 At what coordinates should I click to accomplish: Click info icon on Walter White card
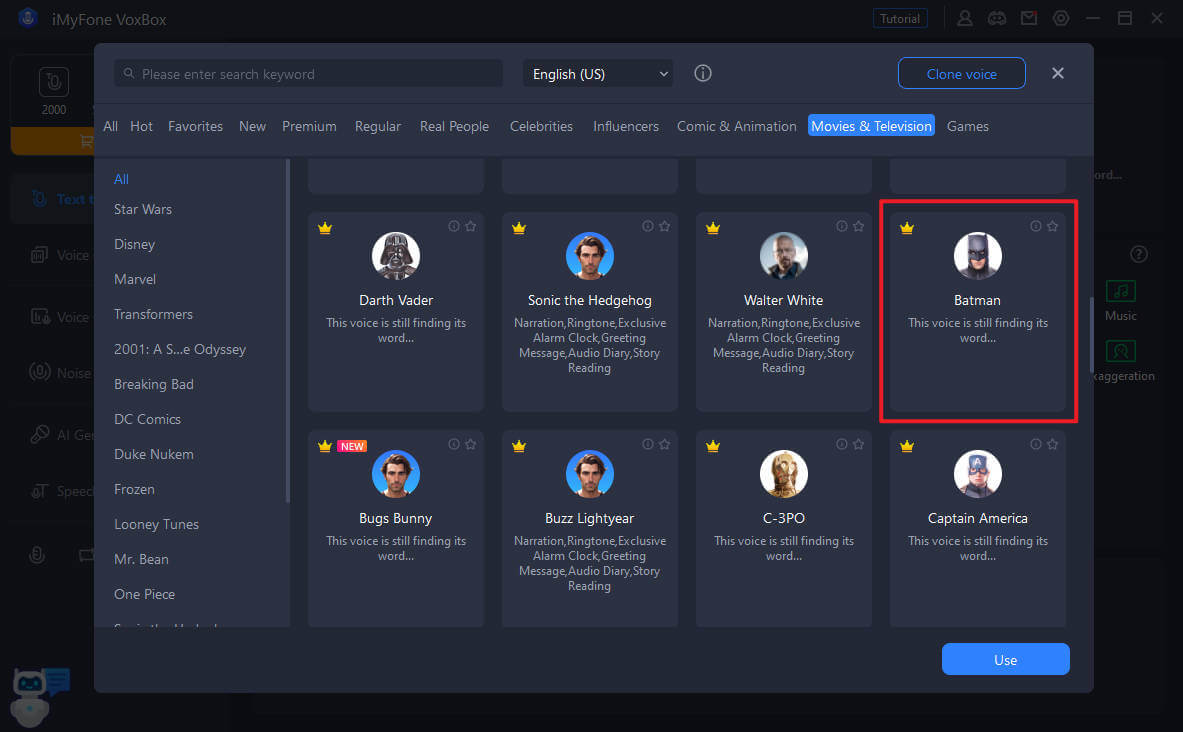coord(841,226)
